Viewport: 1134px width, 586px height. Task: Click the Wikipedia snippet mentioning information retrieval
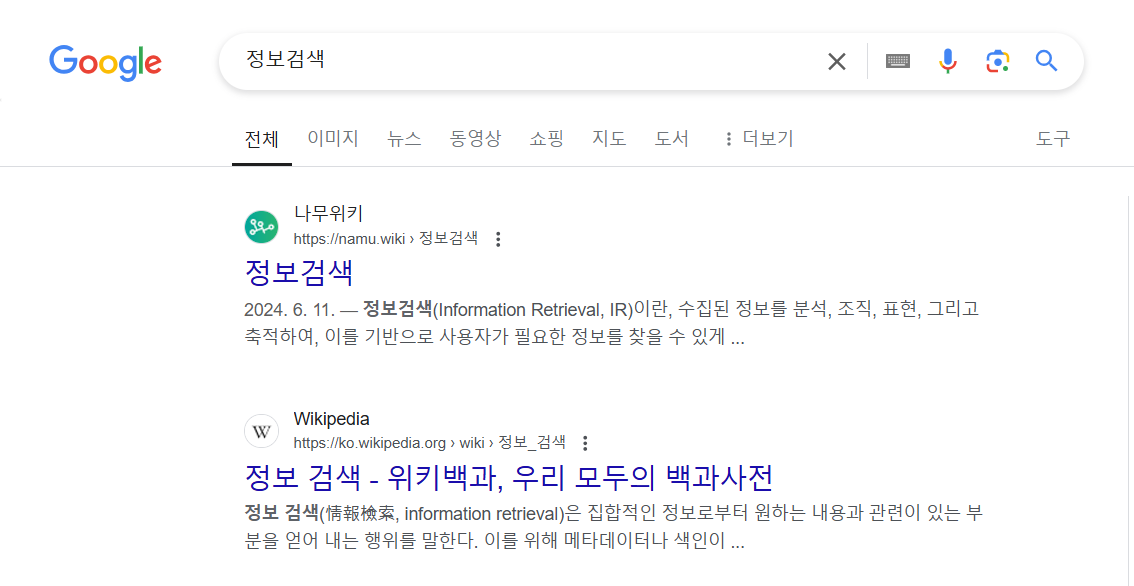click(612, 528)
